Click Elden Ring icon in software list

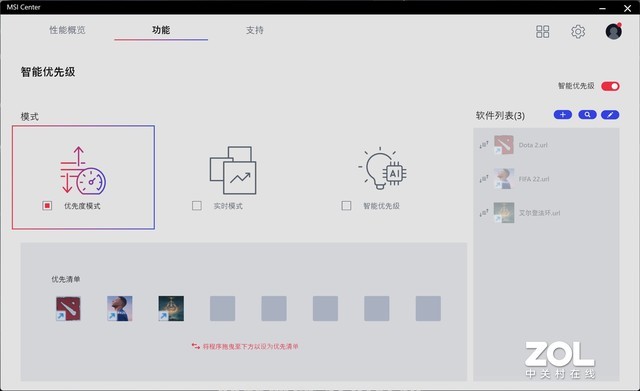pos(504,213)
